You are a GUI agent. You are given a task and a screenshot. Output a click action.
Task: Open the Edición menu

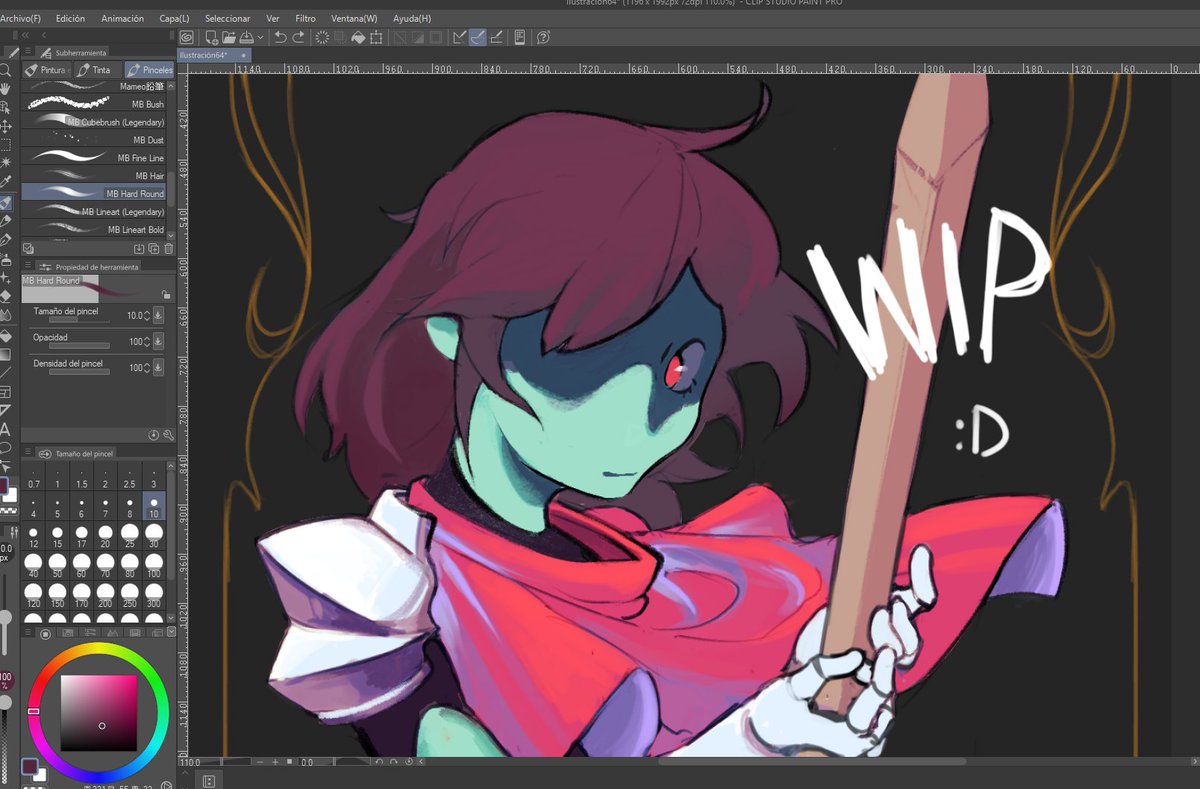coord(70,18)
